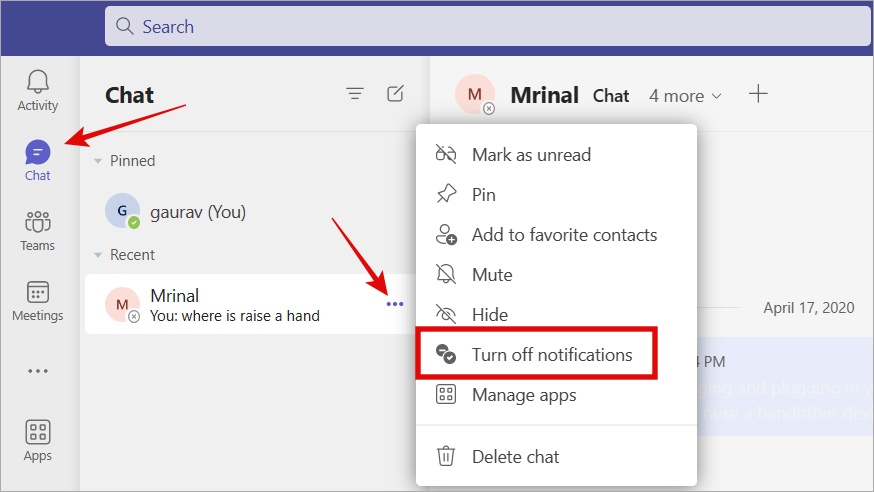The image size is (874, 492).
Task: Collapse the Pinned section
Action: [98, 161]
